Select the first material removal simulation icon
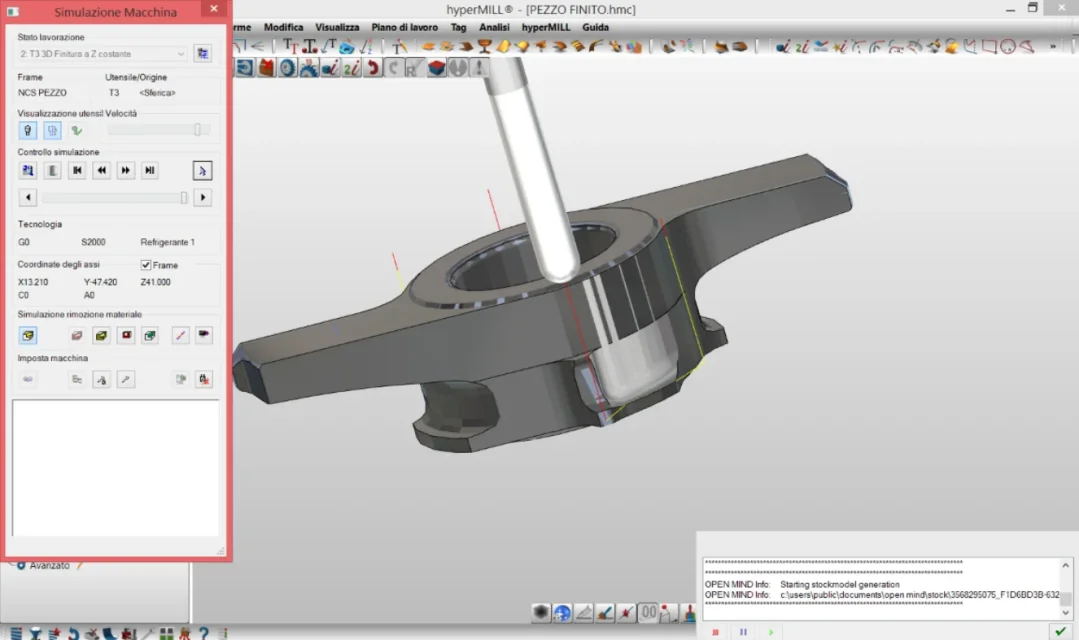The image size is (1079, 640). [x=28, y=336]
